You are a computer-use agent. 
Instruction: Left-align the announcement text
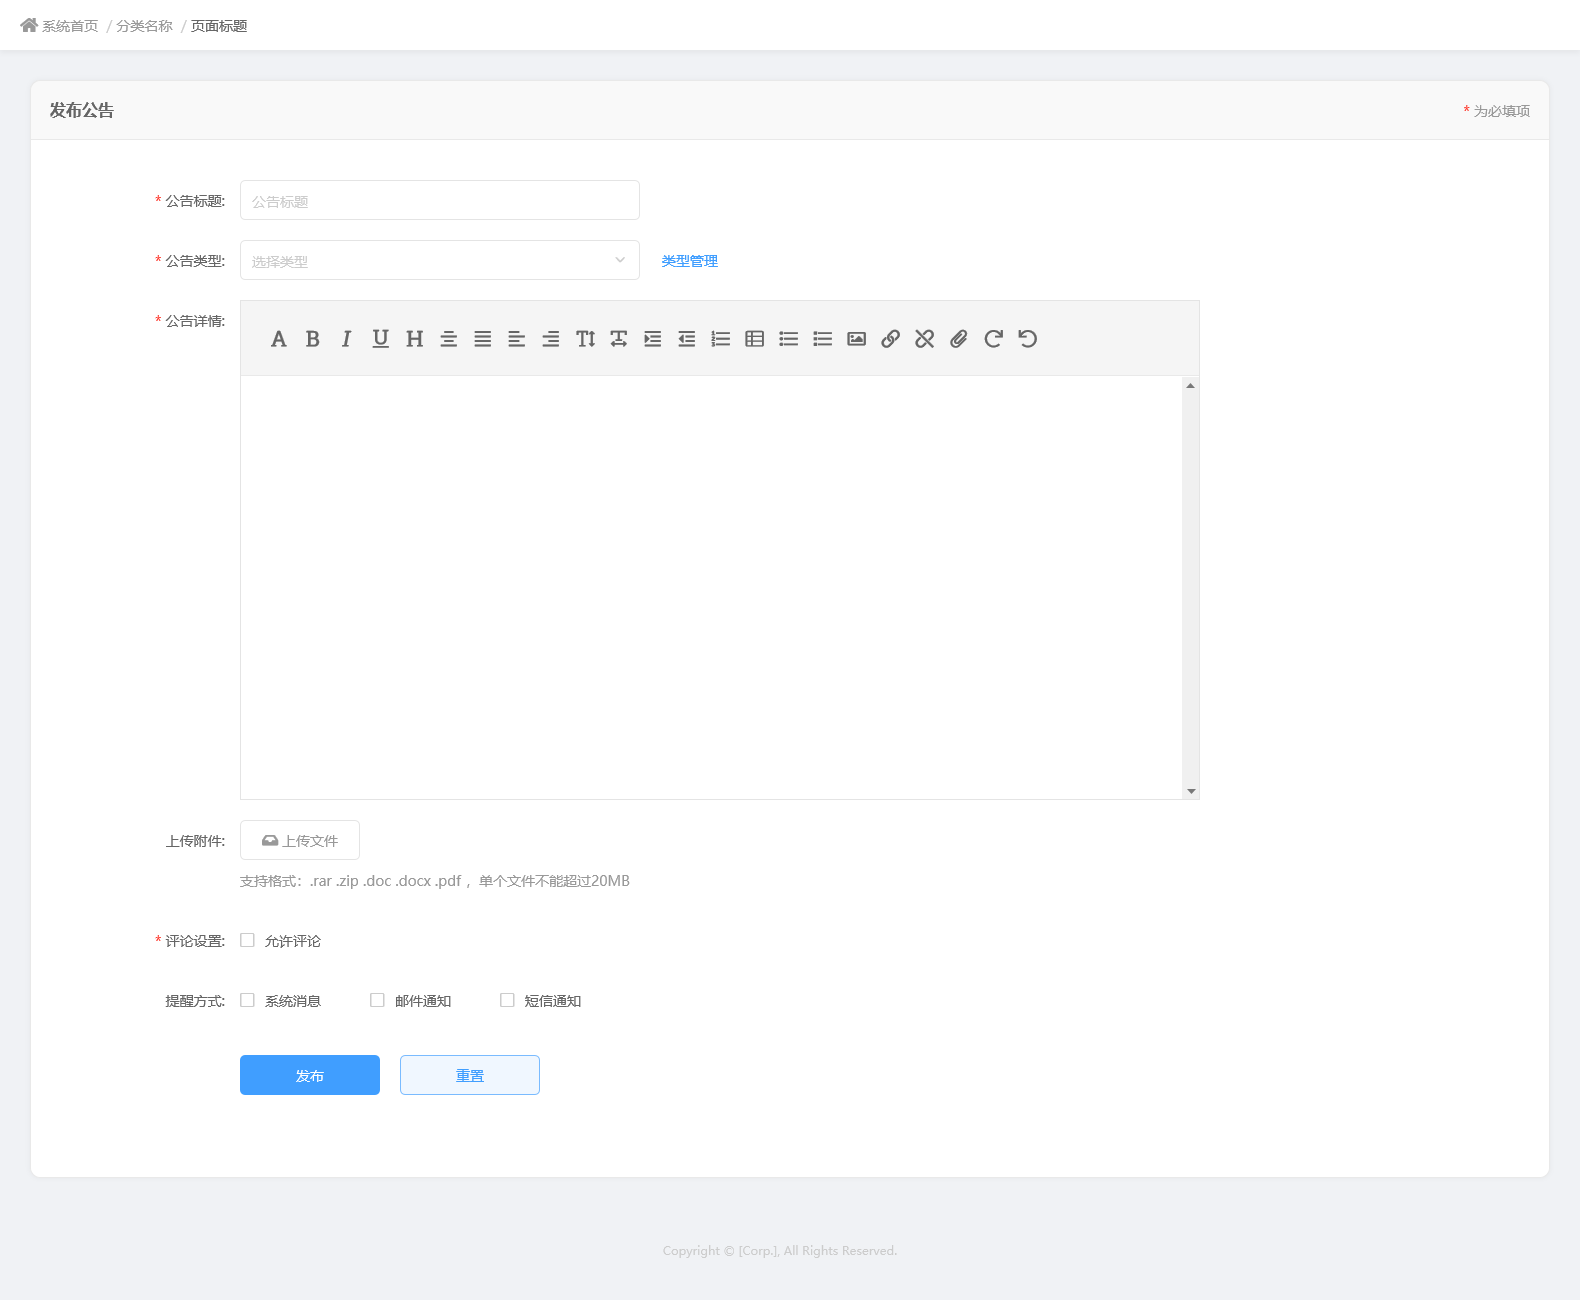(517, 339)
